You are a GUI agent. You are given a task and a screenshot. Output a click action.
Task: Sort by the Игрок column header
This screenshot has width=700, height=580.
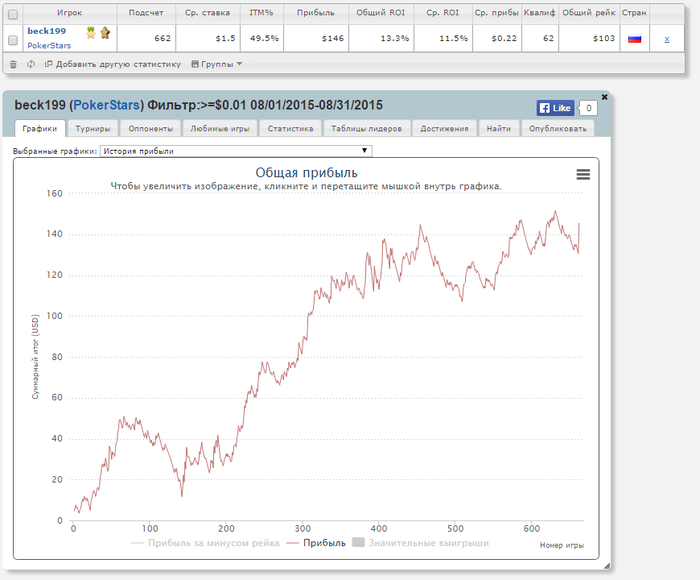pos(70,13)
